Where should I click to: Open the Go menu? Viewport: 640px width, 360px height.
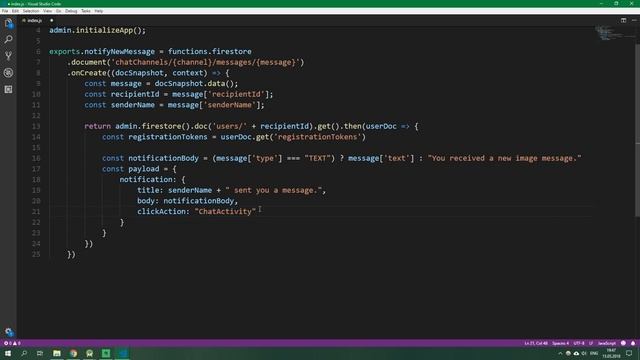tap(58, 11)
